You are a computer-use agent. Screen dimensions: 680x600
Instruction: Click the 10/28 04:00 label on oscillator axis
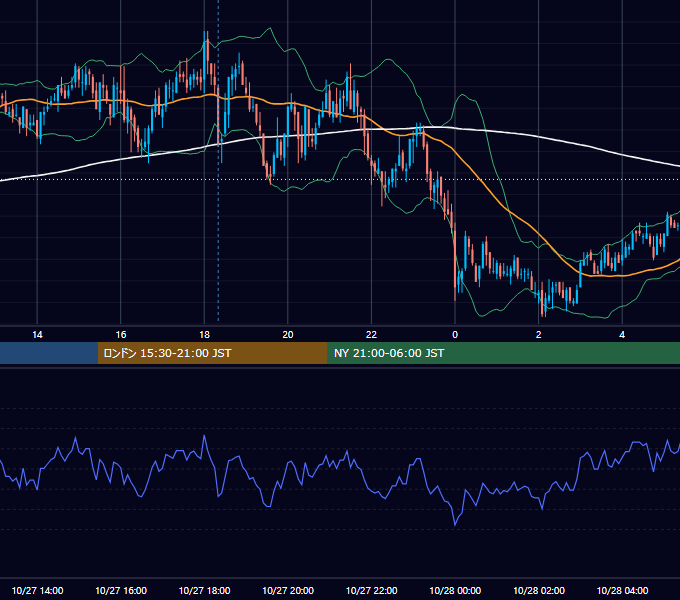(622, 590)
